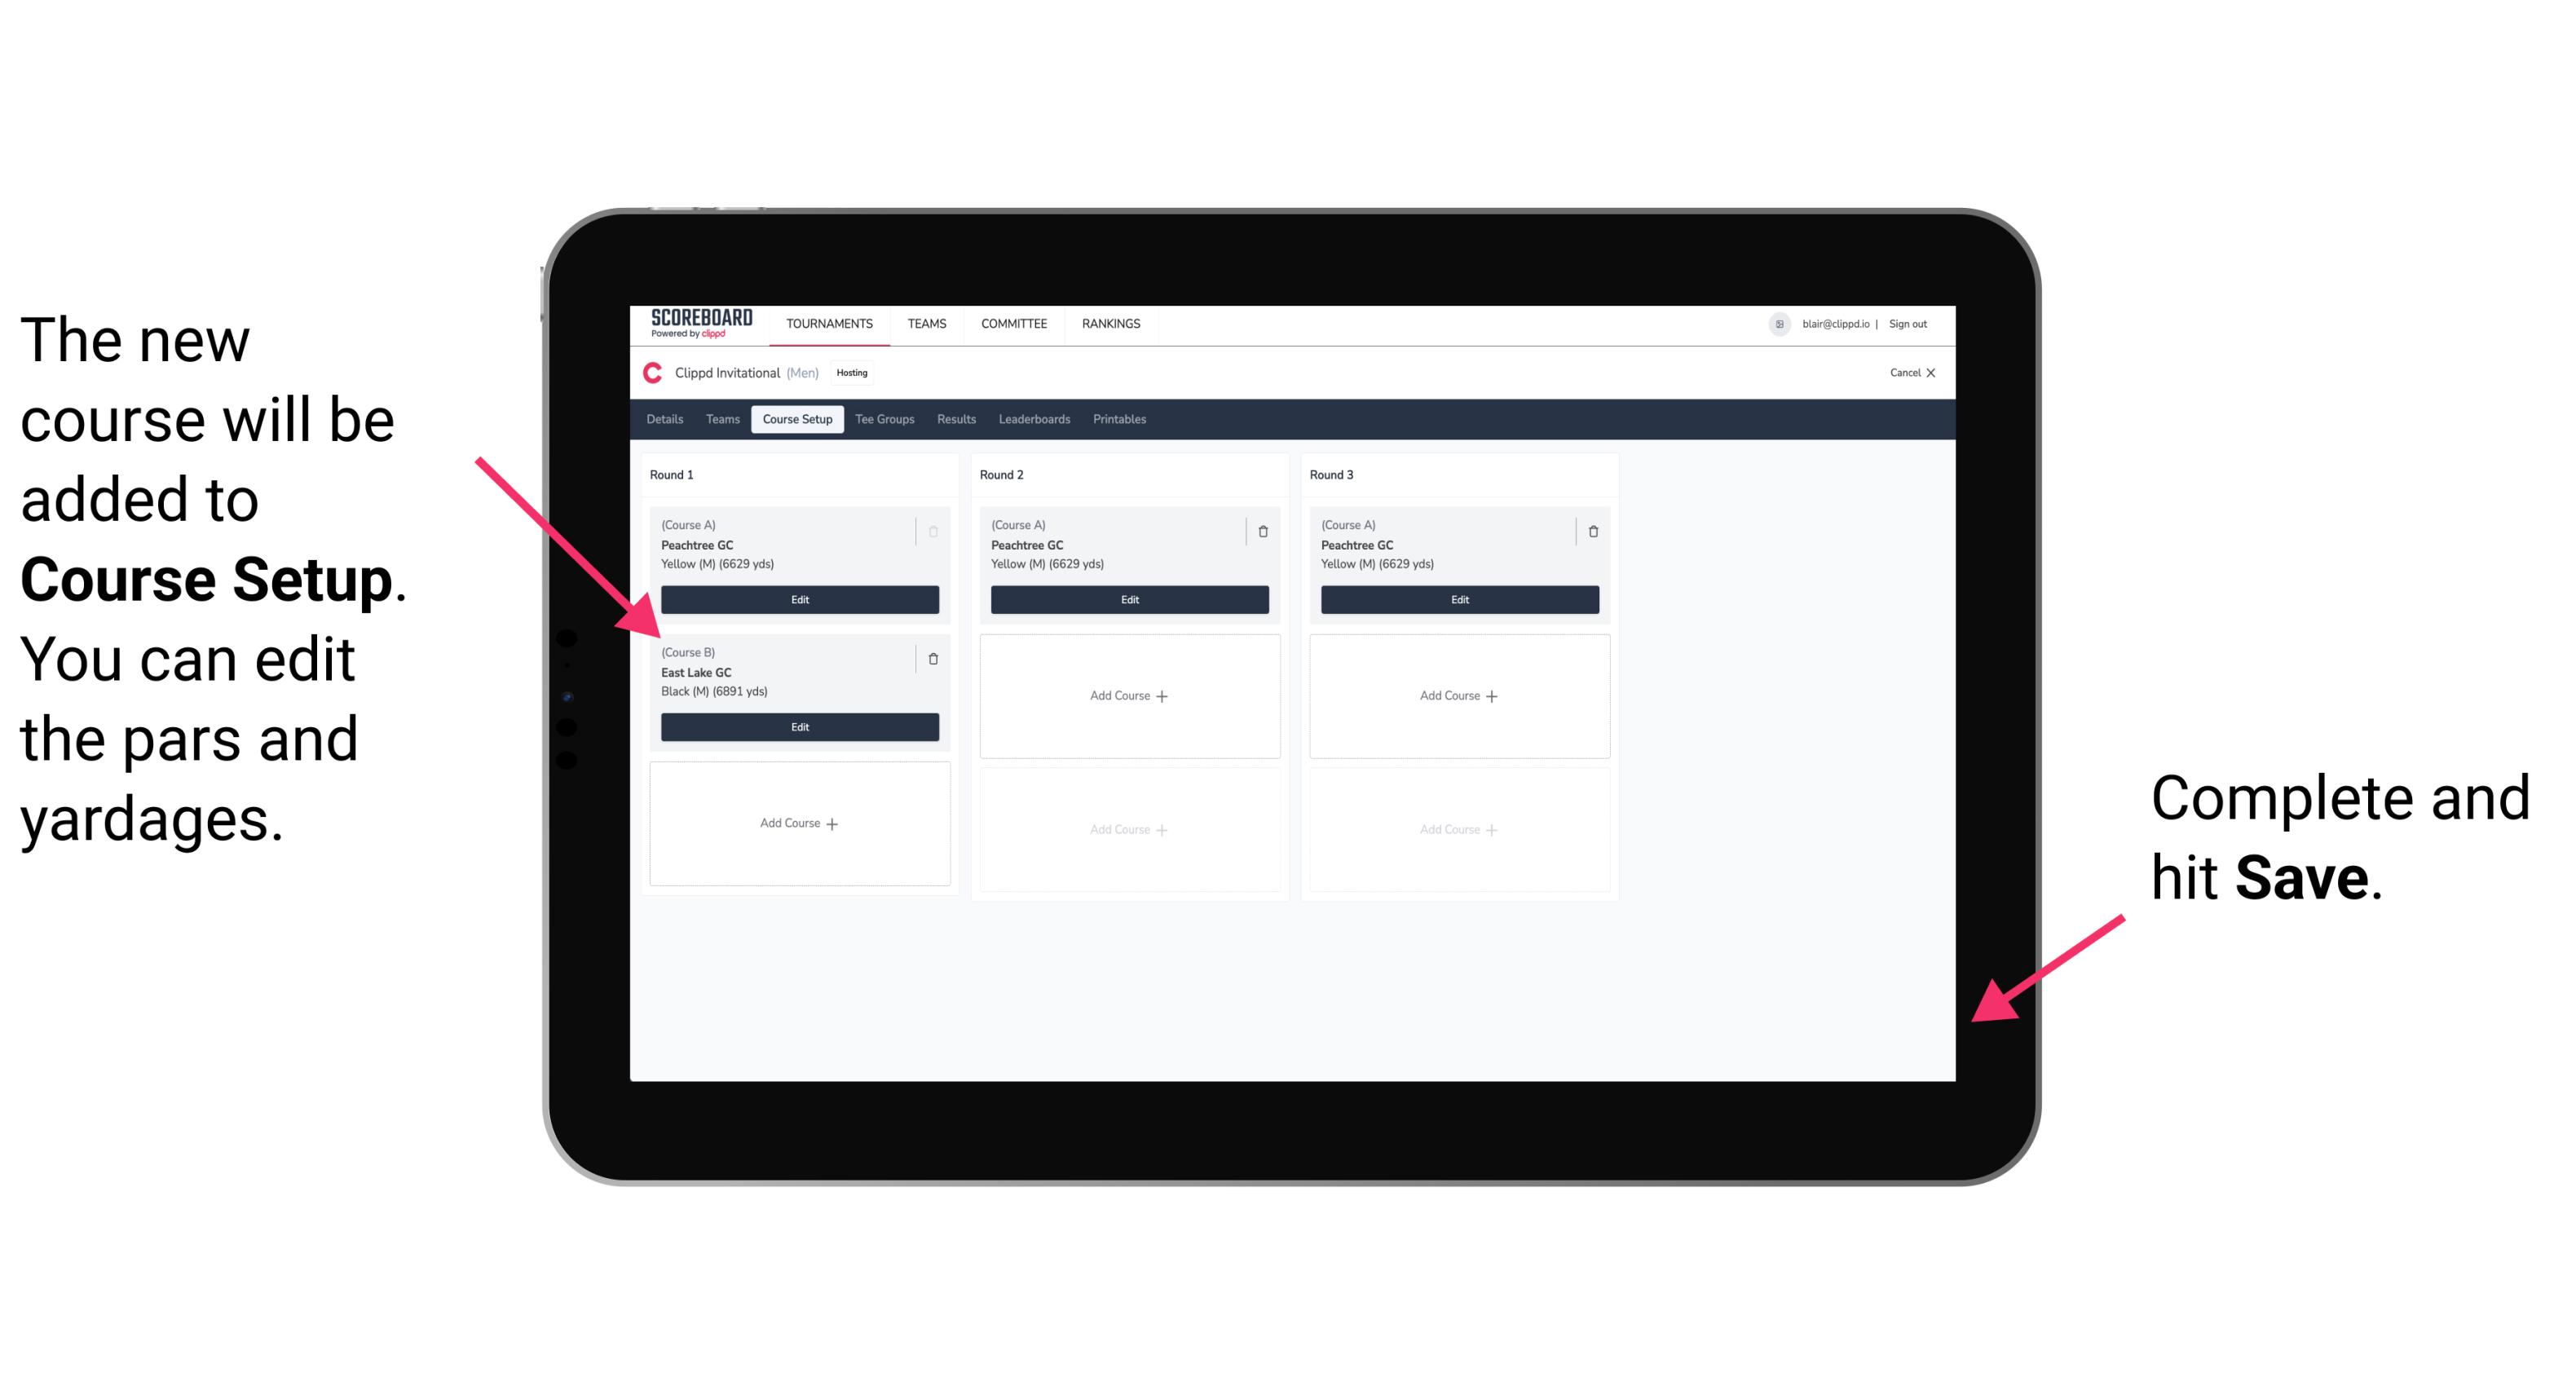Screen dimensions: 2576x1386
Task: Click the Course Setup tab
Action: (x=796, y=420)
